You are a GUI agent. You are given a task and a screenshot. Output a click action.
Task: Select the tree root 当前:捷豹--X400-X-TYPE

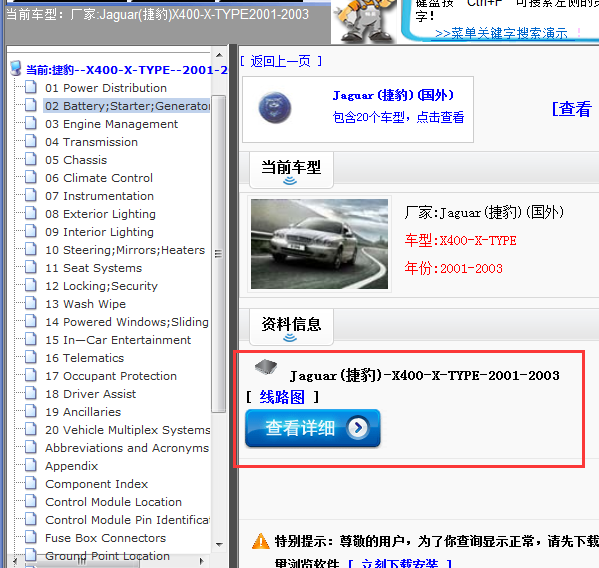126,70
